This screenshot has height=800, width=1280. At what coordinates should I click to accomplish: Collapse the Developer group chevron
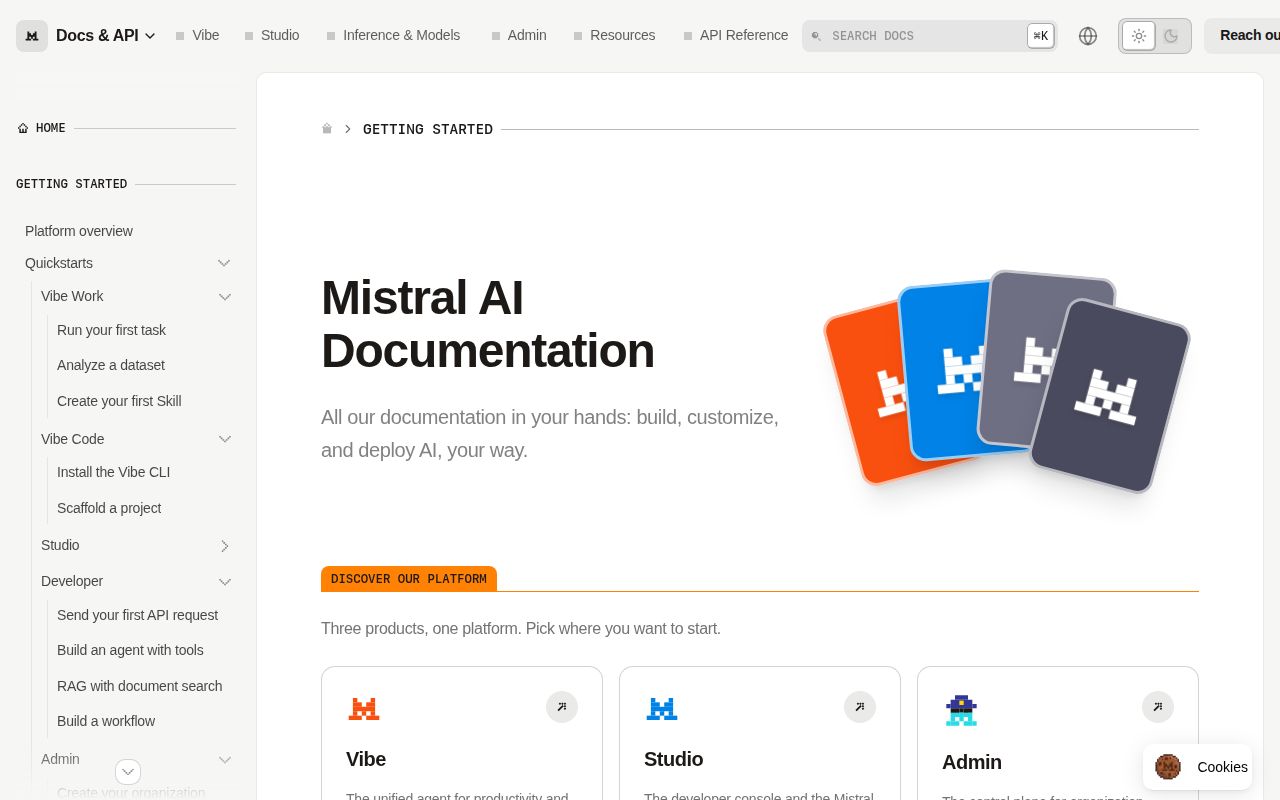[225, 582]
